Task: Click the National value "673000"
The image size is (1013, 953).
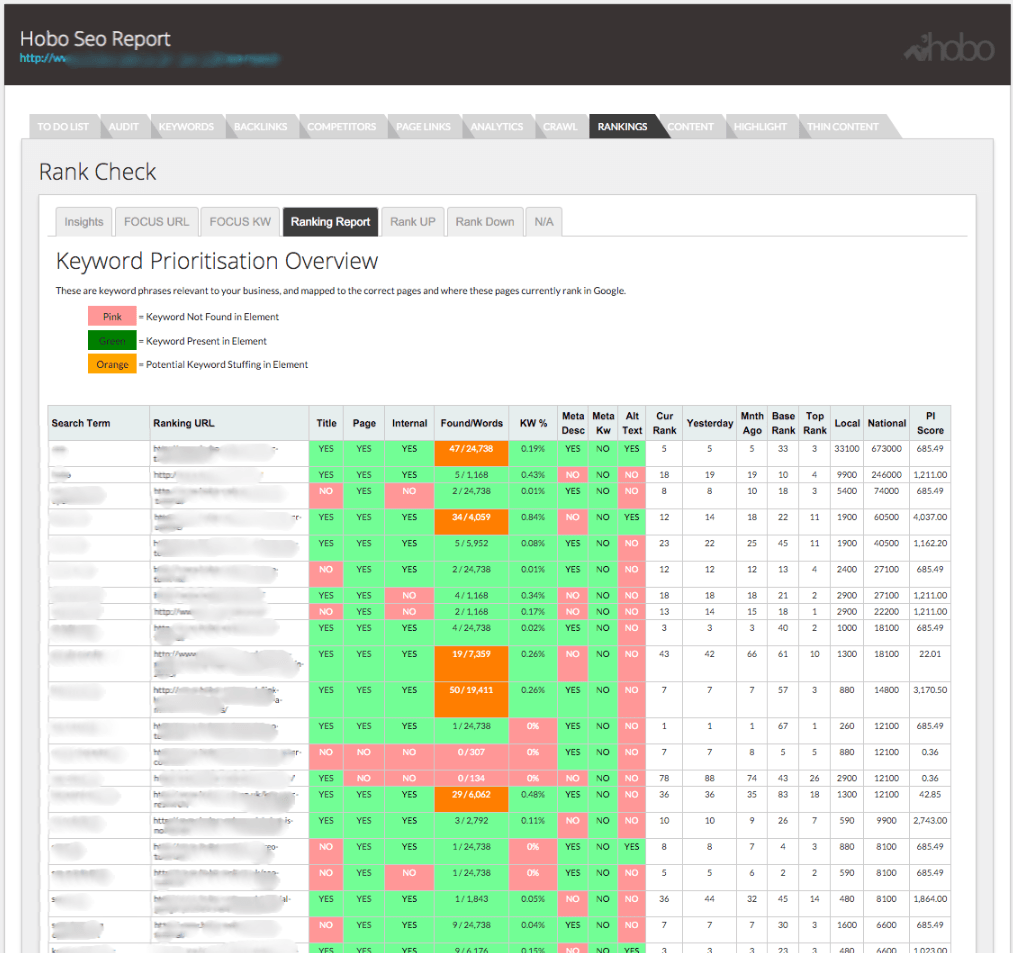Action: [x=886, y=448]
